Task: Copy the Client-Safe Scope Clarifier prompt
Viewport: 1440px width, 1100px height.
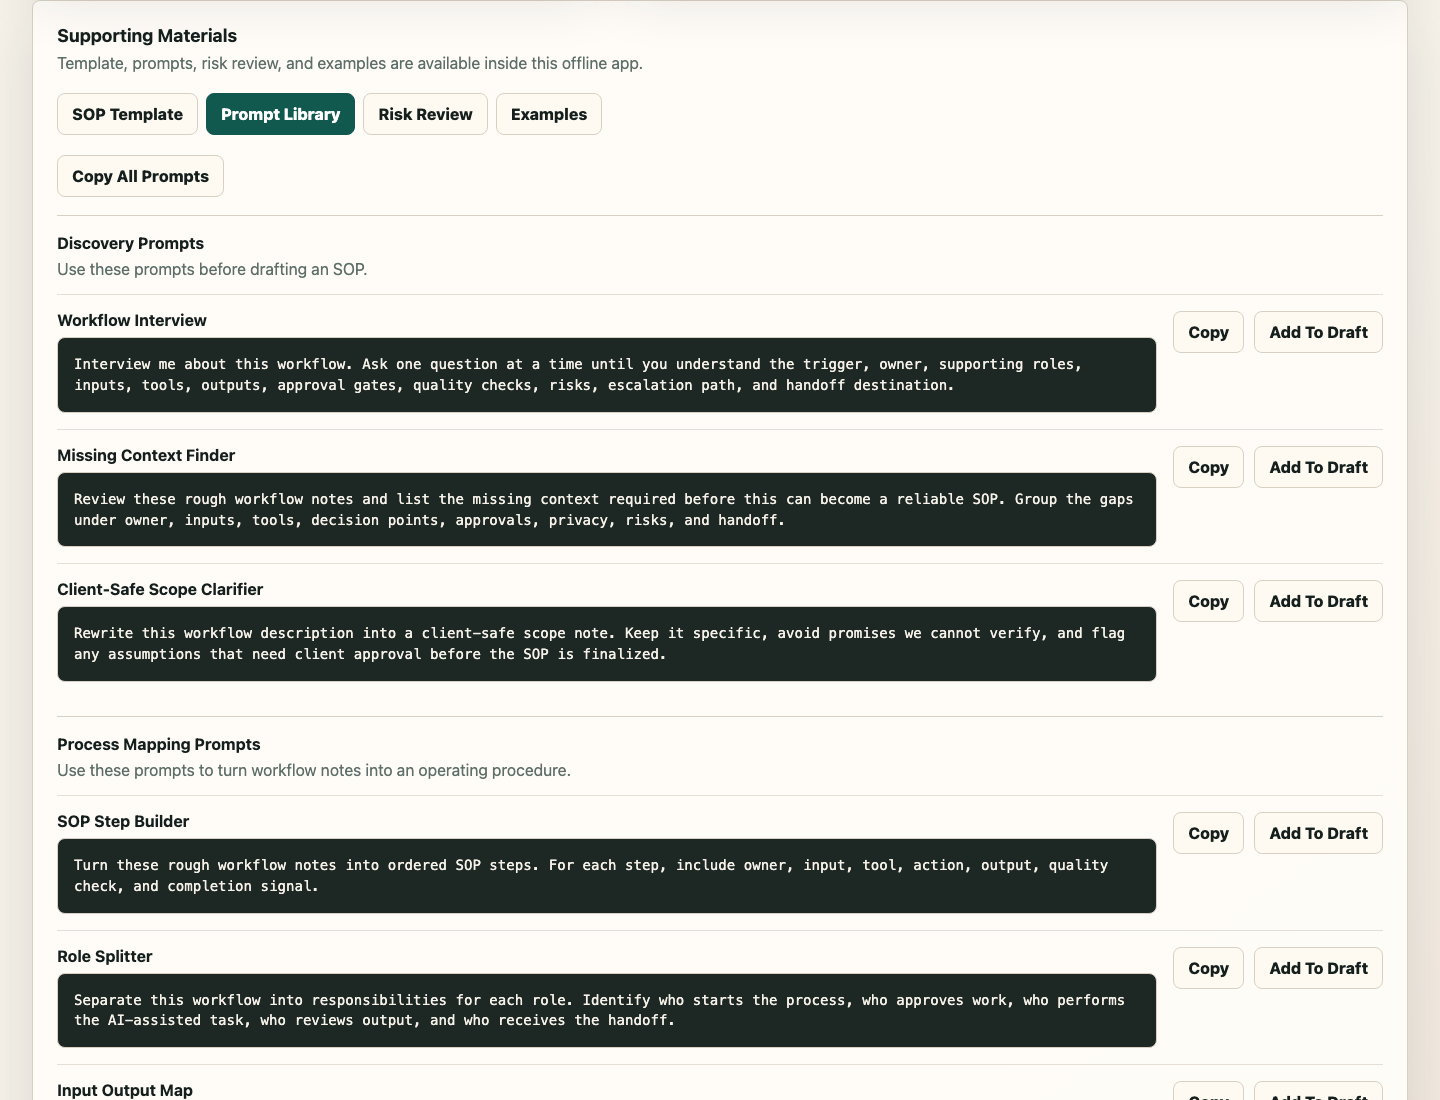Action: coord(1208,601)
